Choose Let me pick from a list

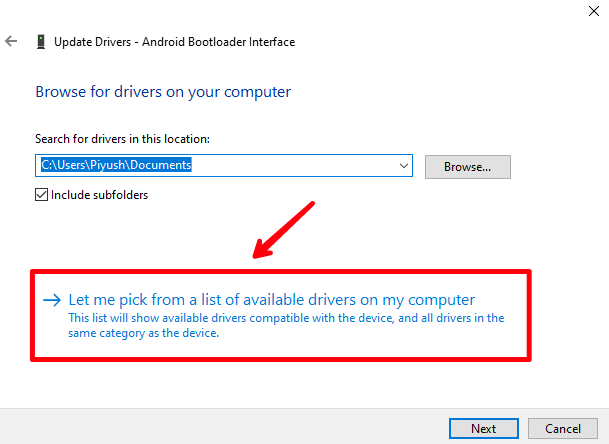271,299
